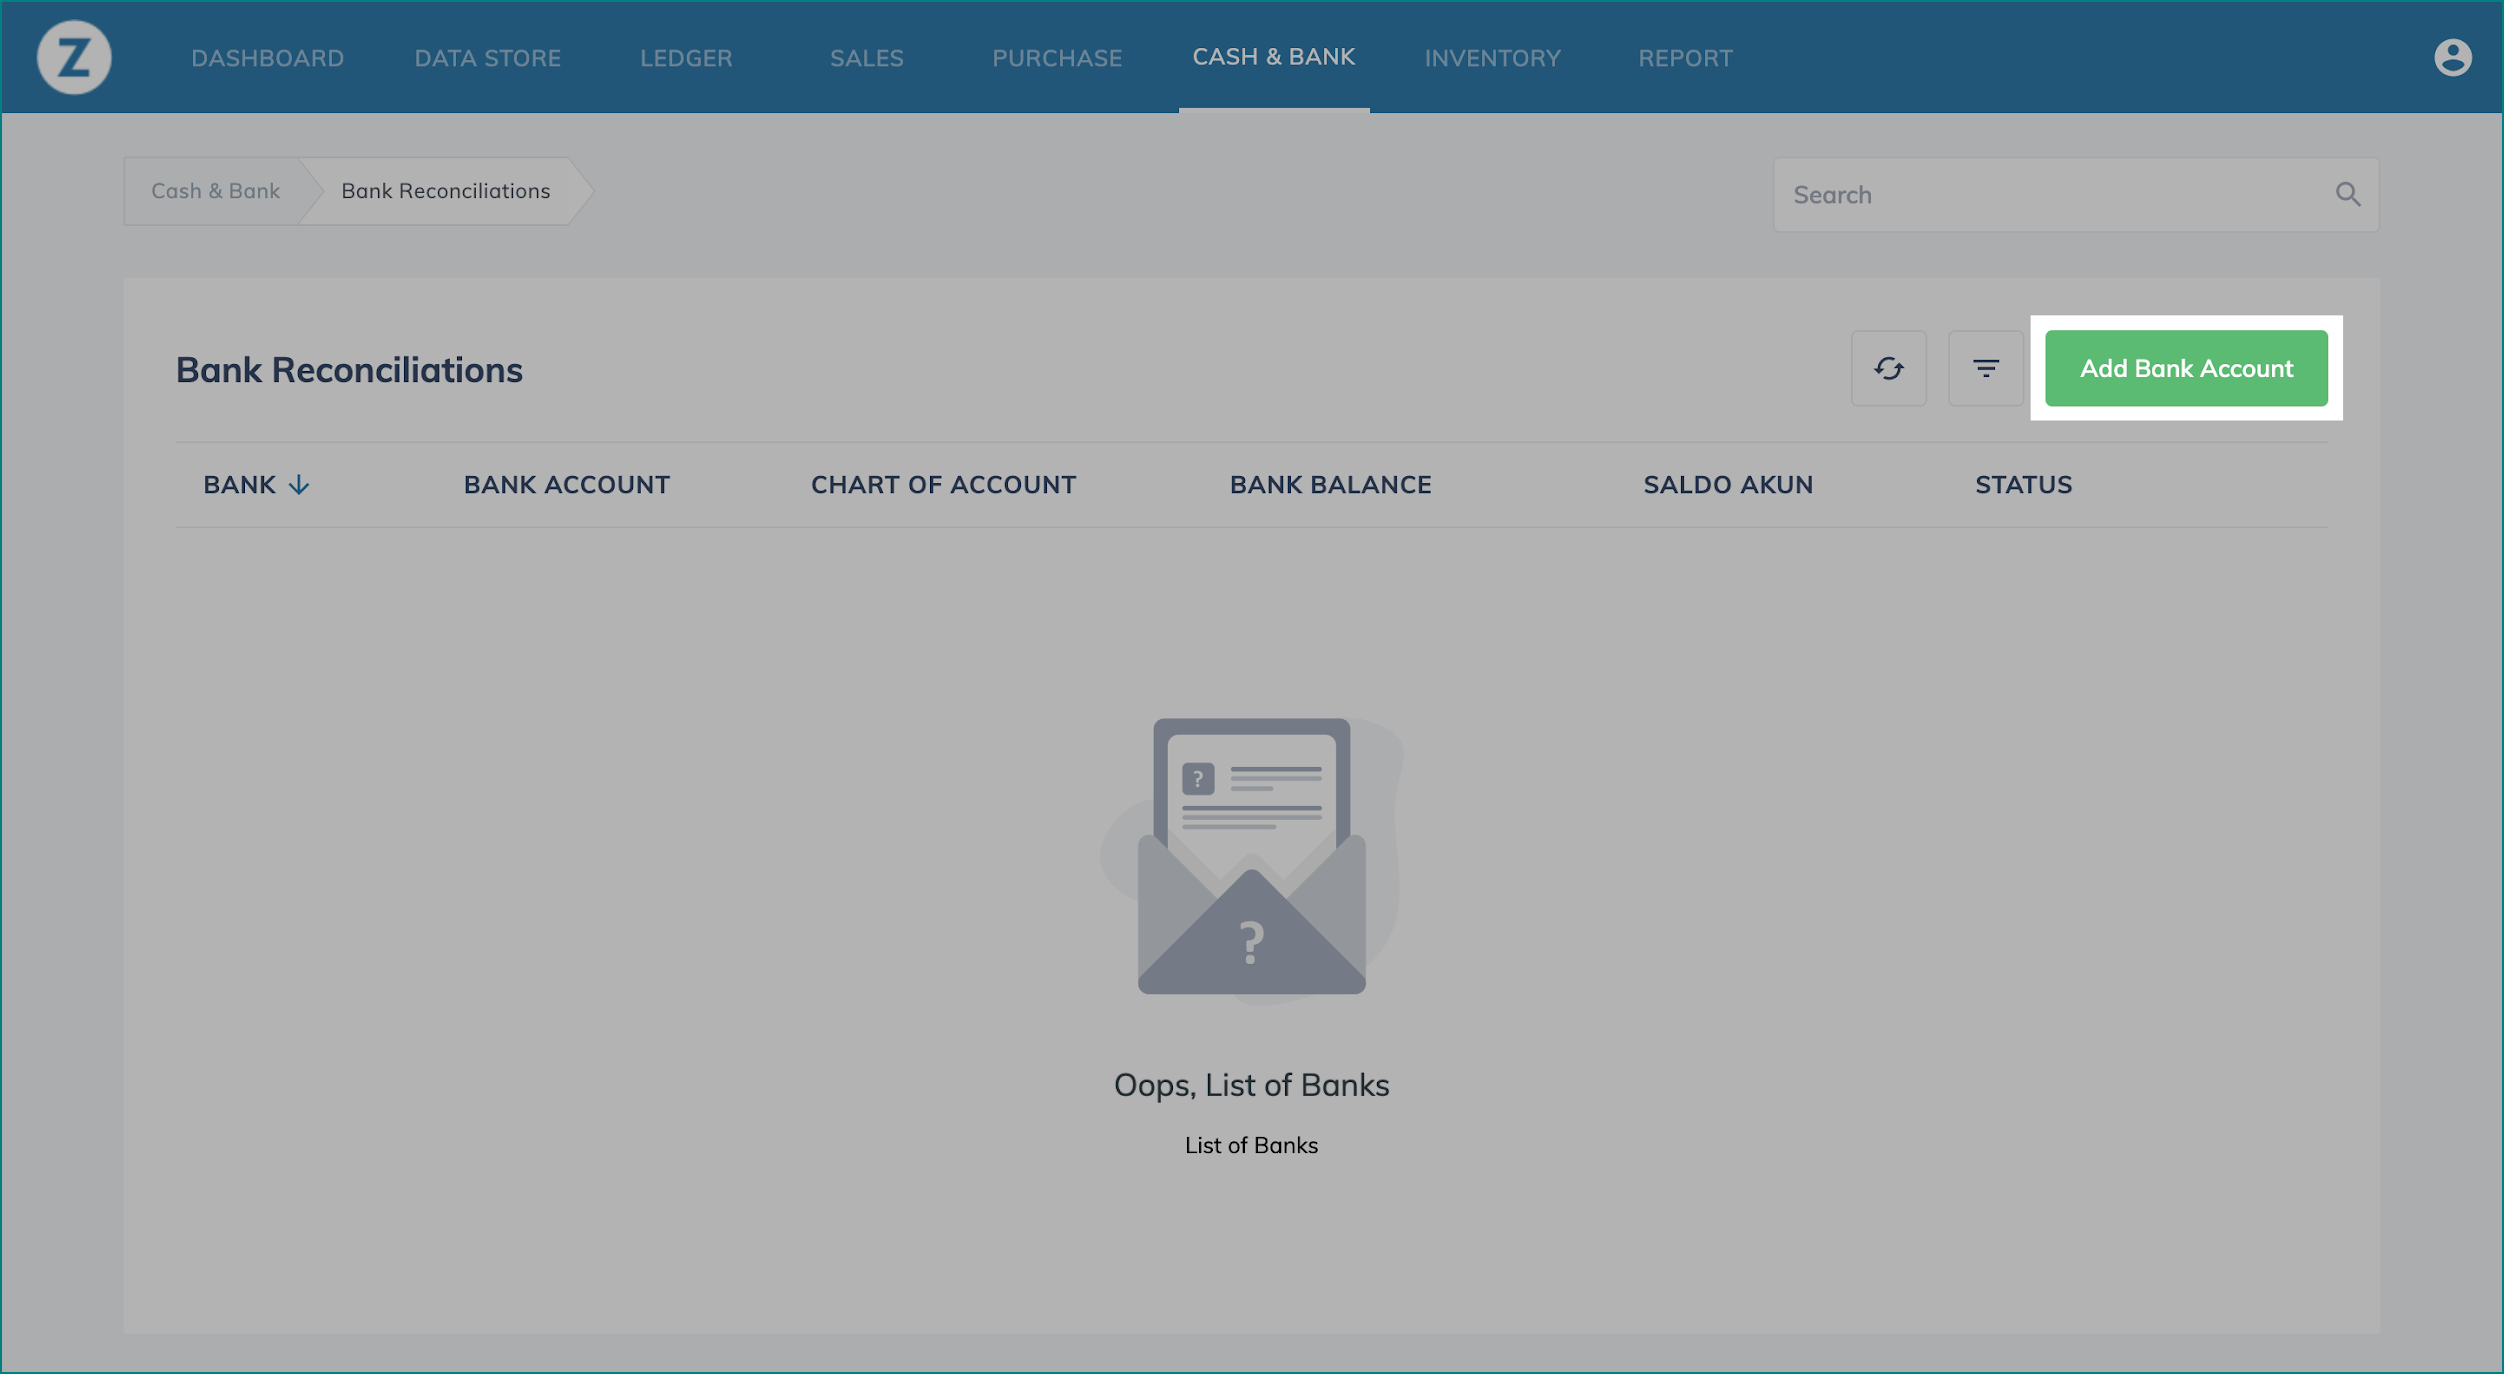Open the Purchase menu
The width and height of the screenshot is (2504, 1374).
pos(1056,58)
